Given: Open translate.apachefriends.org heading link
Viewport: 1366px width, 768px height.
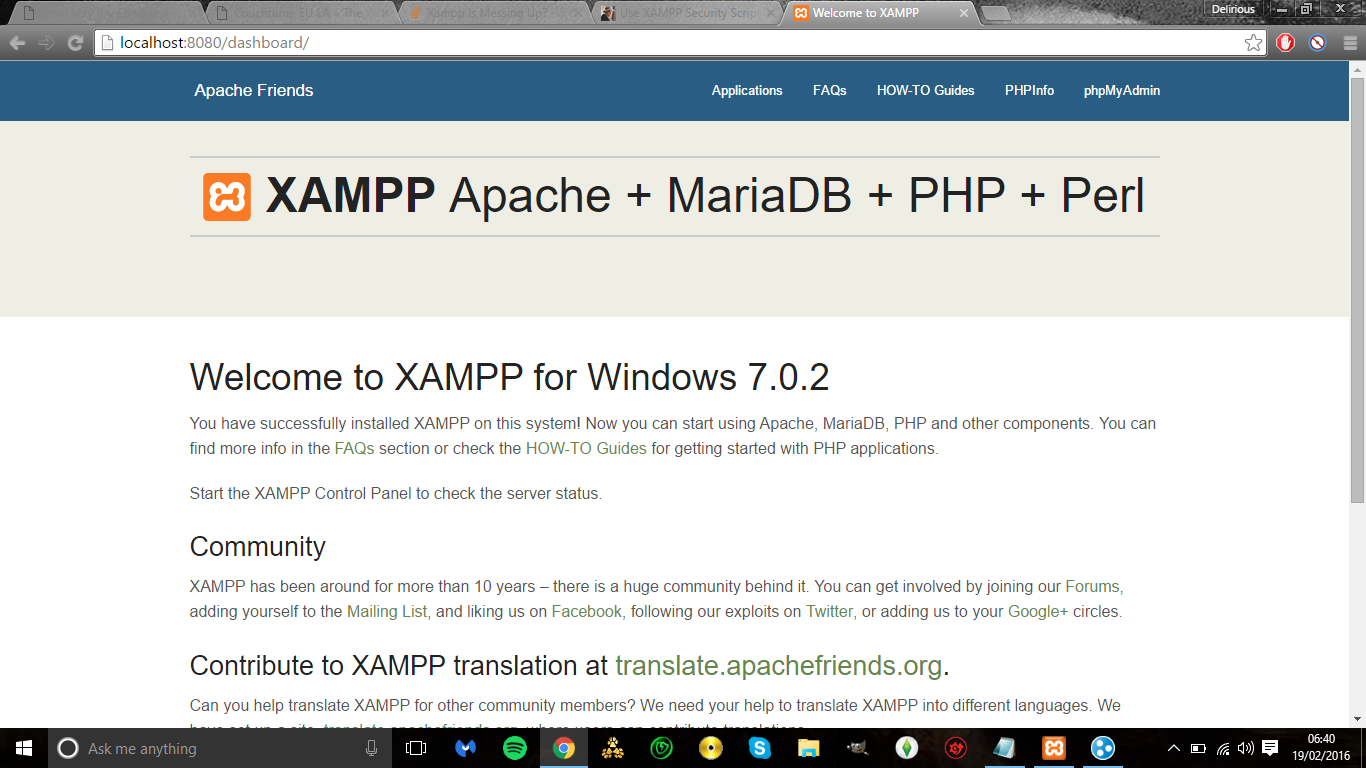Looking at the screenshot, I should [779, 666].
